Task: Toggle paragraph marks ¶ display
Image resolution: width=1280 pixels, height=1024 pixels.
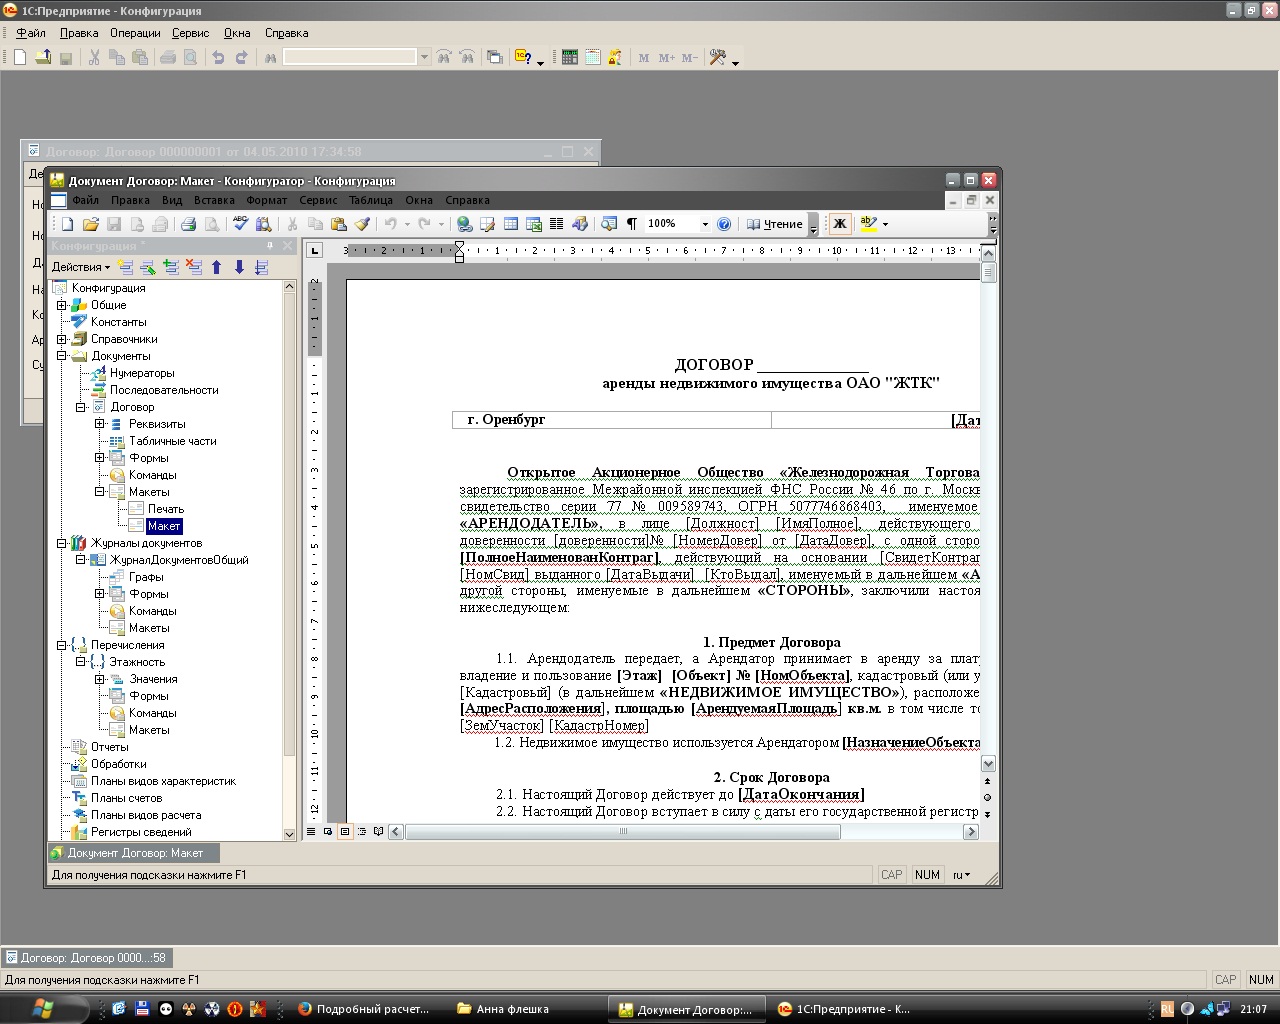Action: tap(632, 224)
